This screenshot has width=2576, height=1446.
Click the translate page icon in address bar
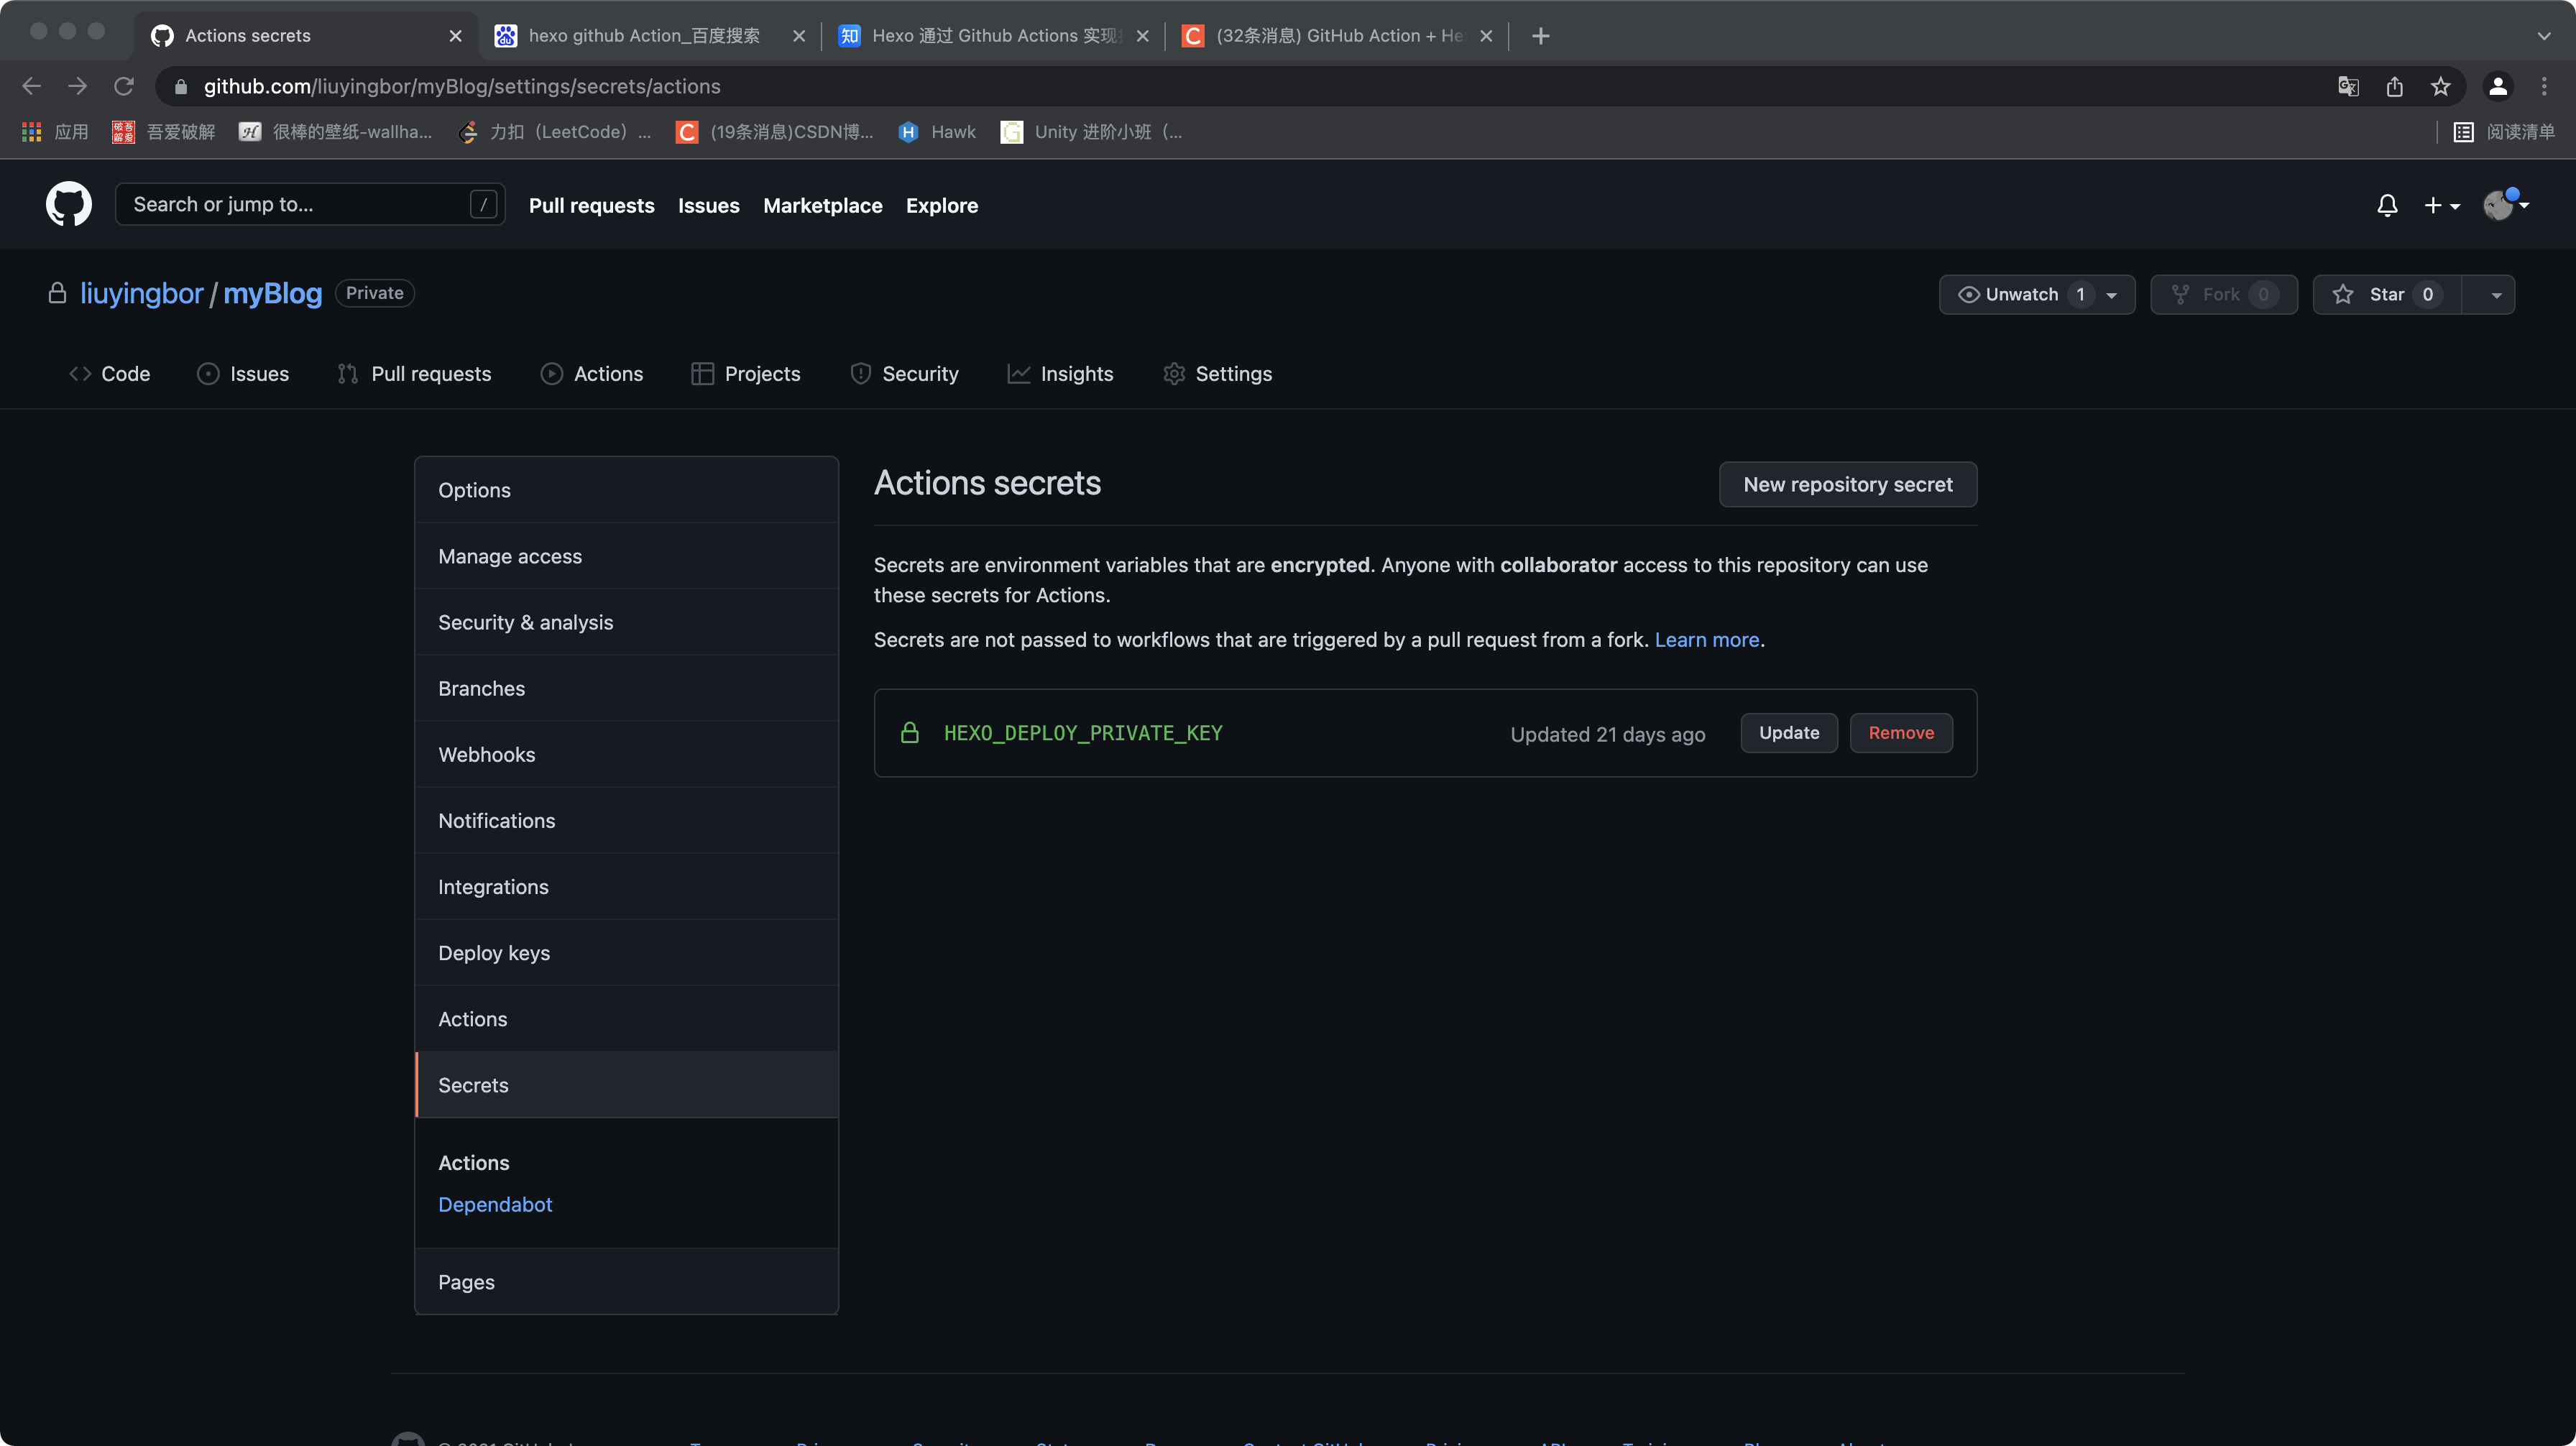pos(2348,86)
